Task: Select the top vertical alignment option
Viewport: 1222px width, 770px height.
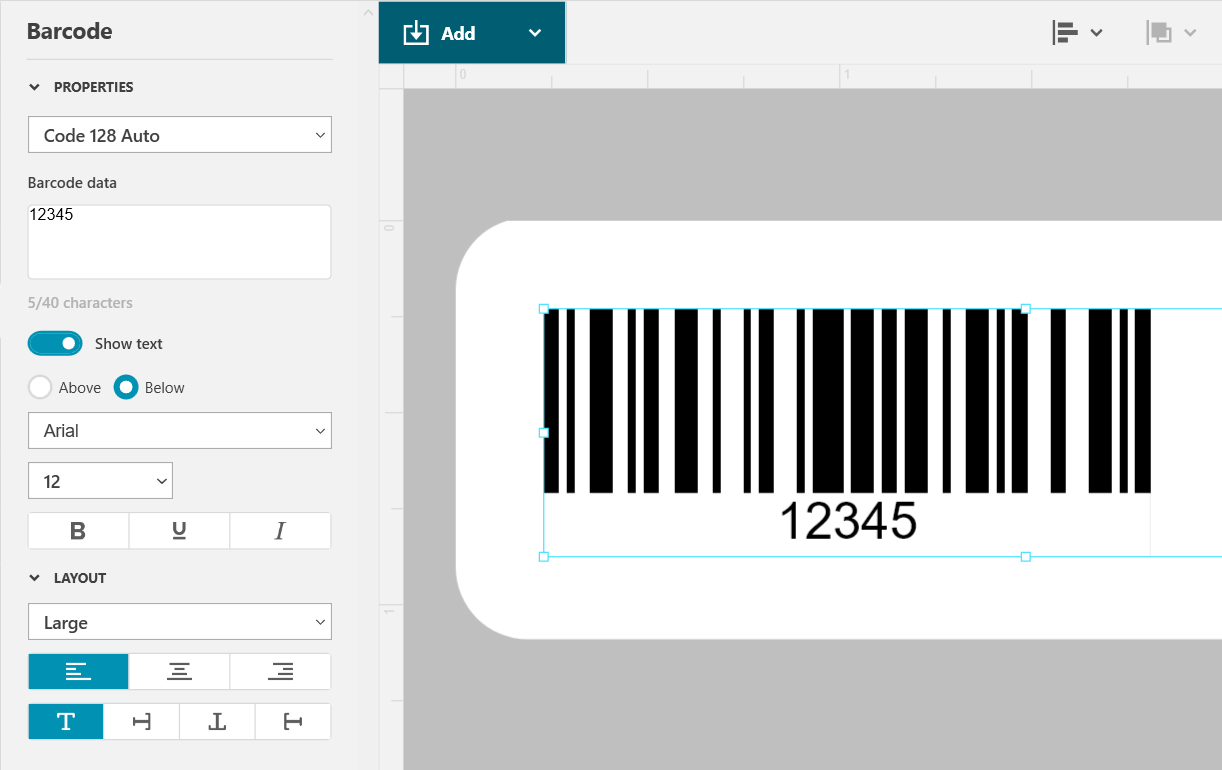Action: [x=66, y=722]
